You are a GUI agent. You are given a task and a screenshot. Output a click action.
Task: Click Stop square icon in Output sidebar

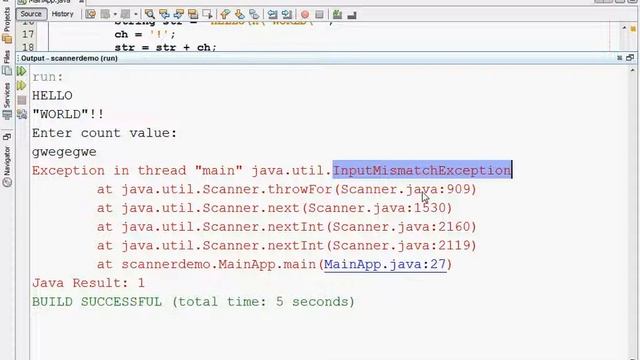[22, 100]
